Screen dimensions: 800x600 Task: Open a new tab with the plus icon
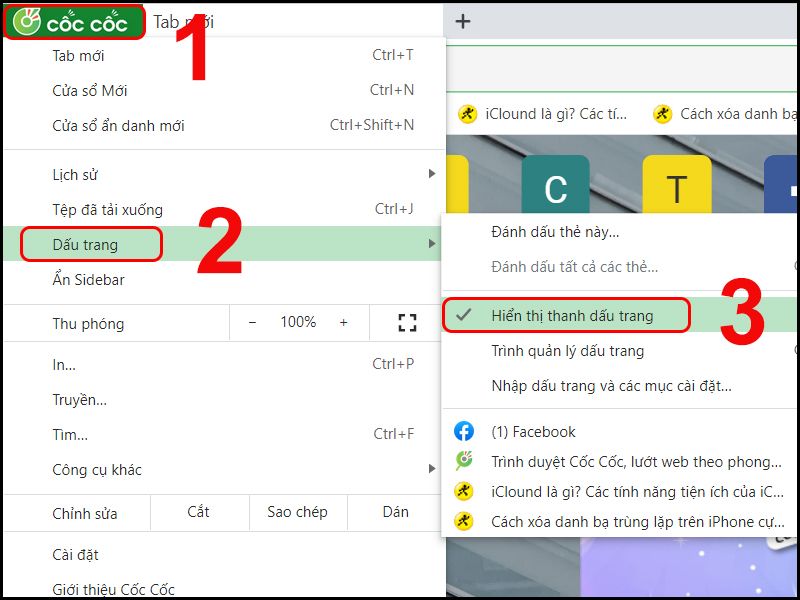point(463,20)
